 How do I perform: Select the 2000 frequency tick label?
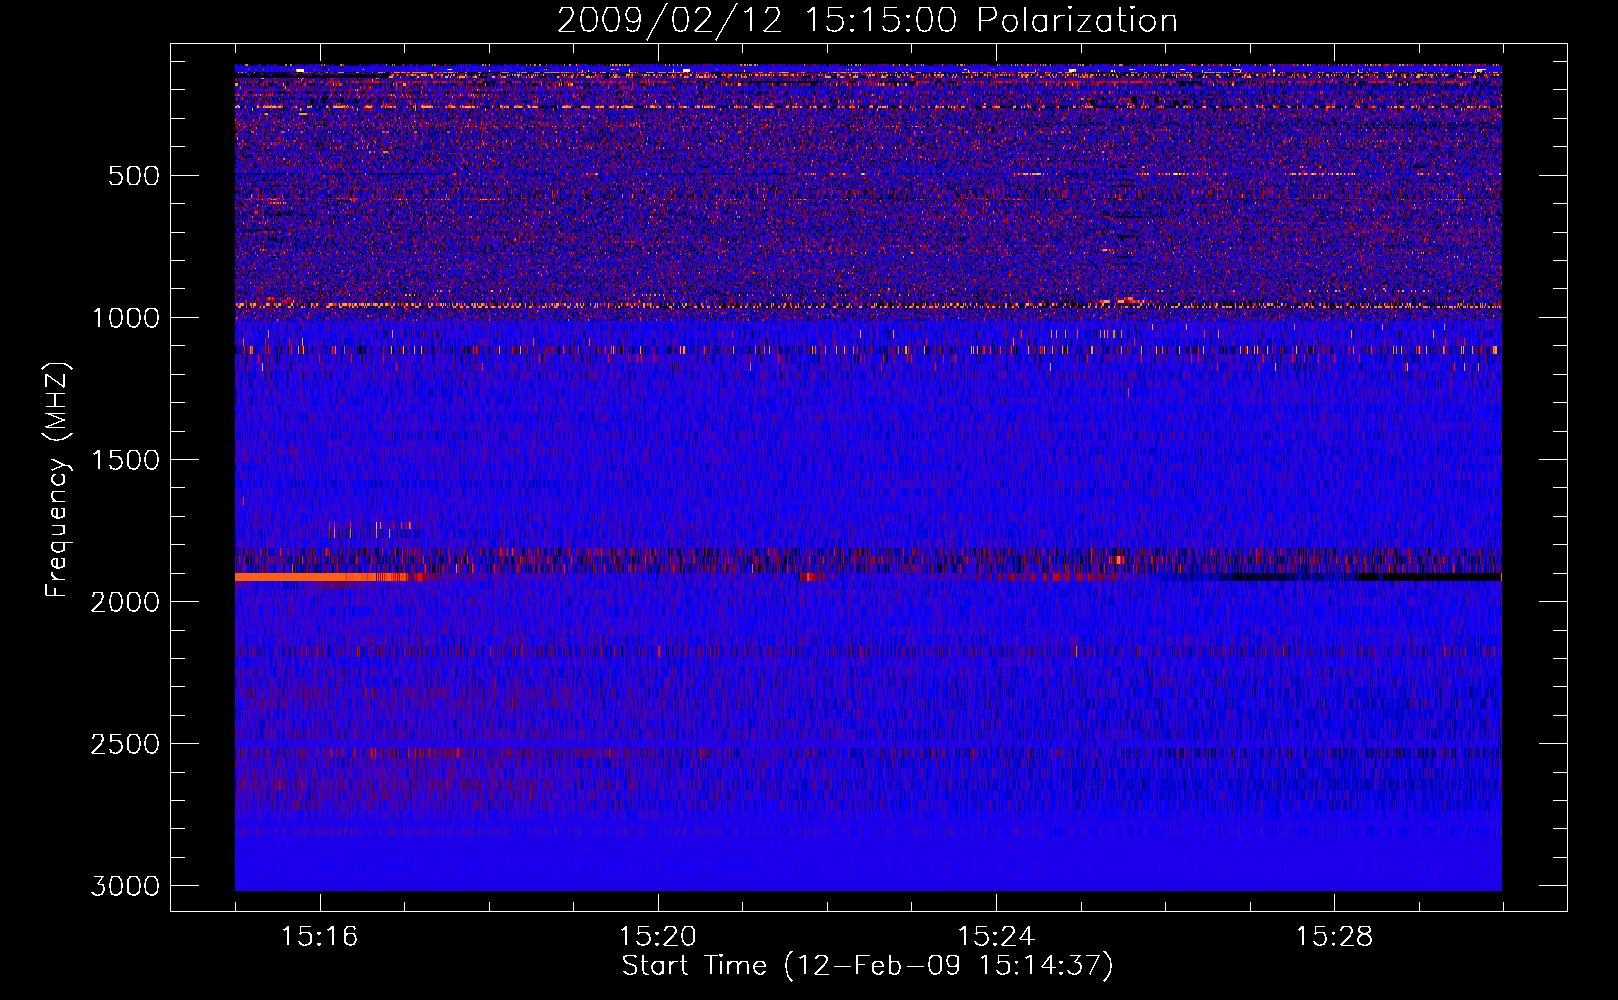click(x=125, y=602)
